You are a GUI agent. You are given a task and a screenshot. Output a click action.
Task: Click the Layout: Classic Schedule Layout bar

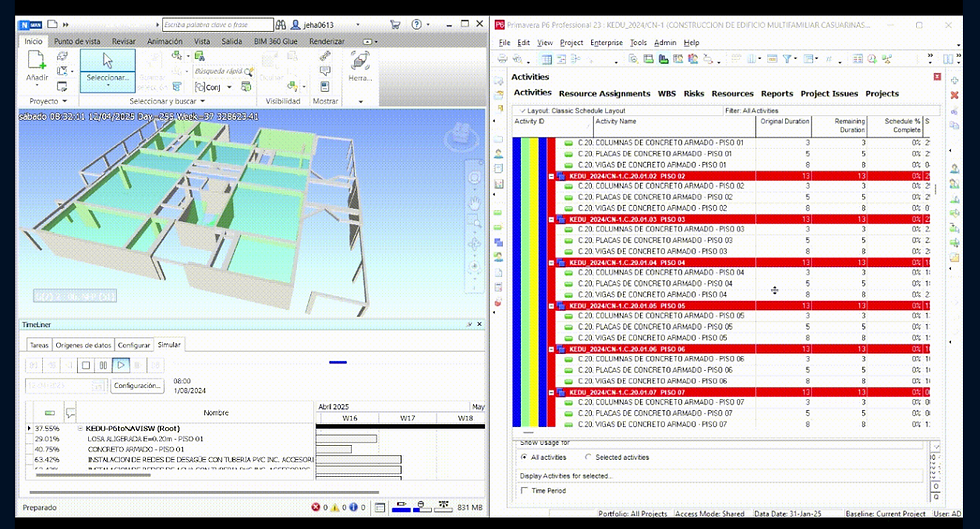click(617, 111)
